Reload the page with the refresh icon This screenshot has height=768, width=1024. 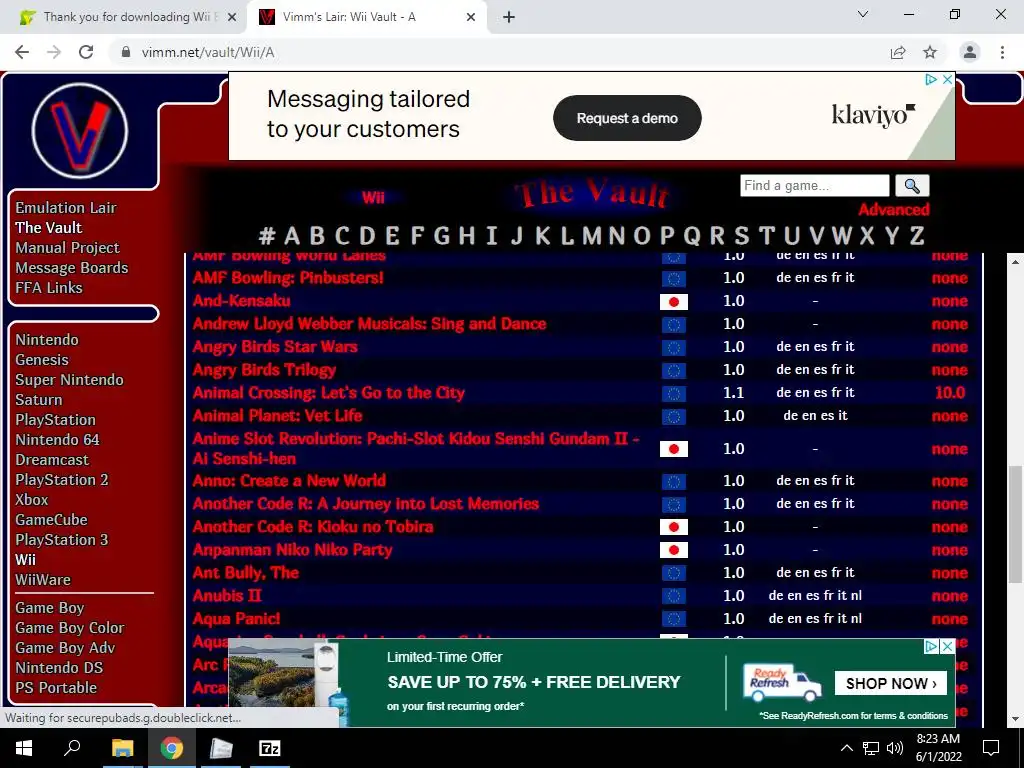point(86,52)
